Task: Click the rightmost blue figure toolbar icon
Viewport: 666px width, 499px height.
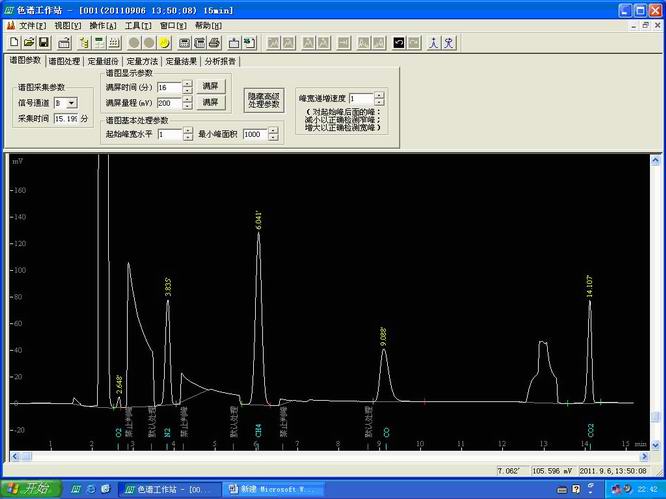Action: [x=449, y=42]
